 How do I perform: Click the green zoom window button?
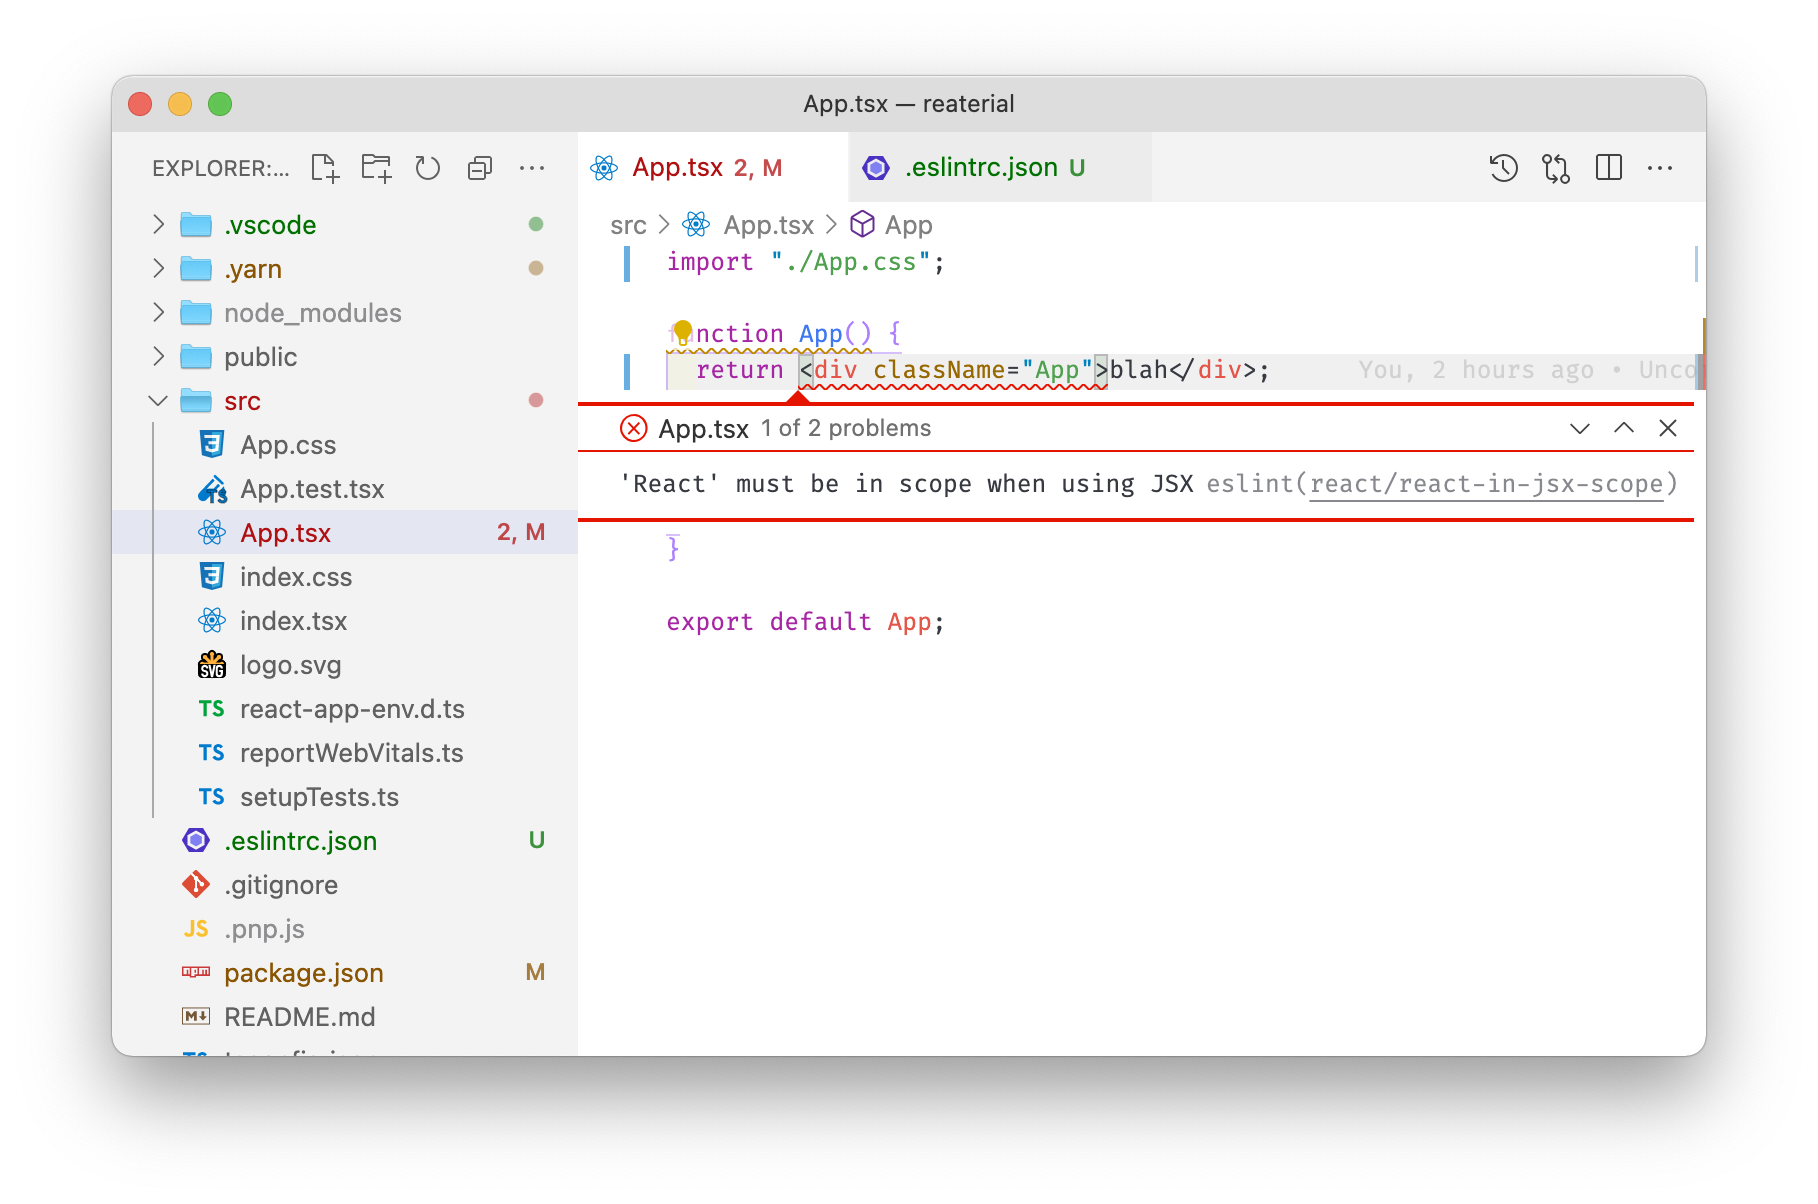(x=220, y=104)
